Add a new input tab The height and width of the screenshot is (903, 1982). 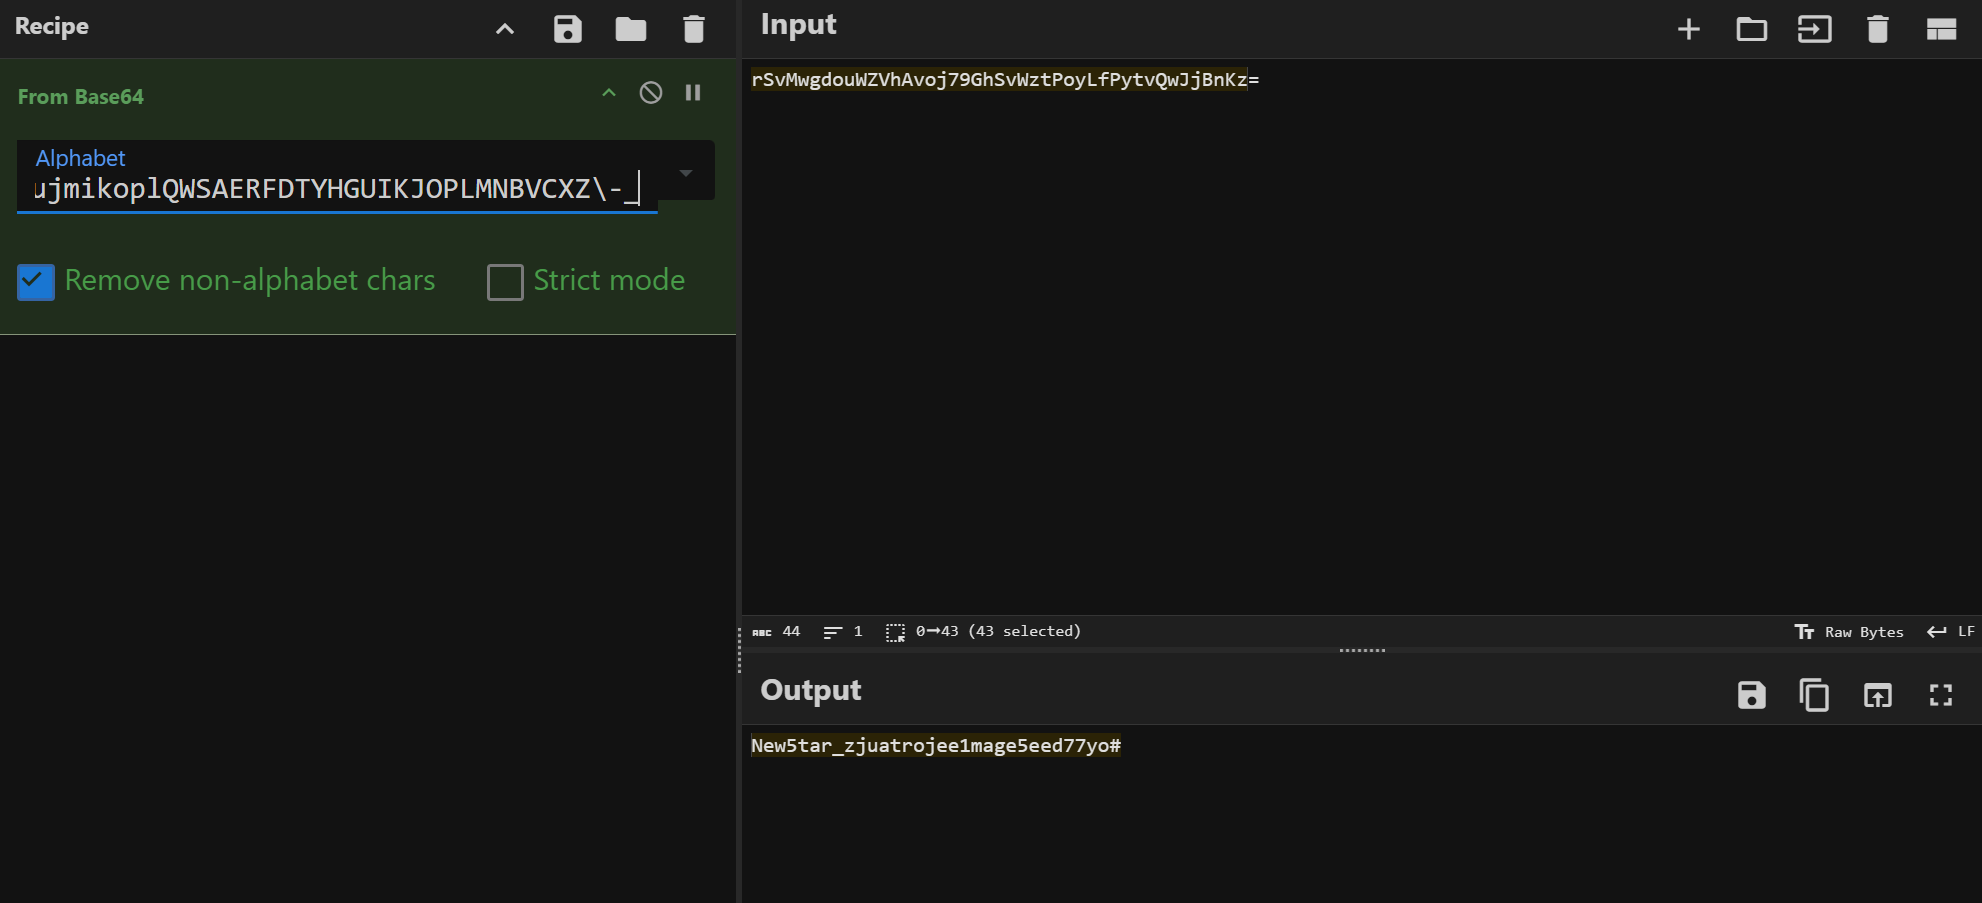coord(1688,29)
